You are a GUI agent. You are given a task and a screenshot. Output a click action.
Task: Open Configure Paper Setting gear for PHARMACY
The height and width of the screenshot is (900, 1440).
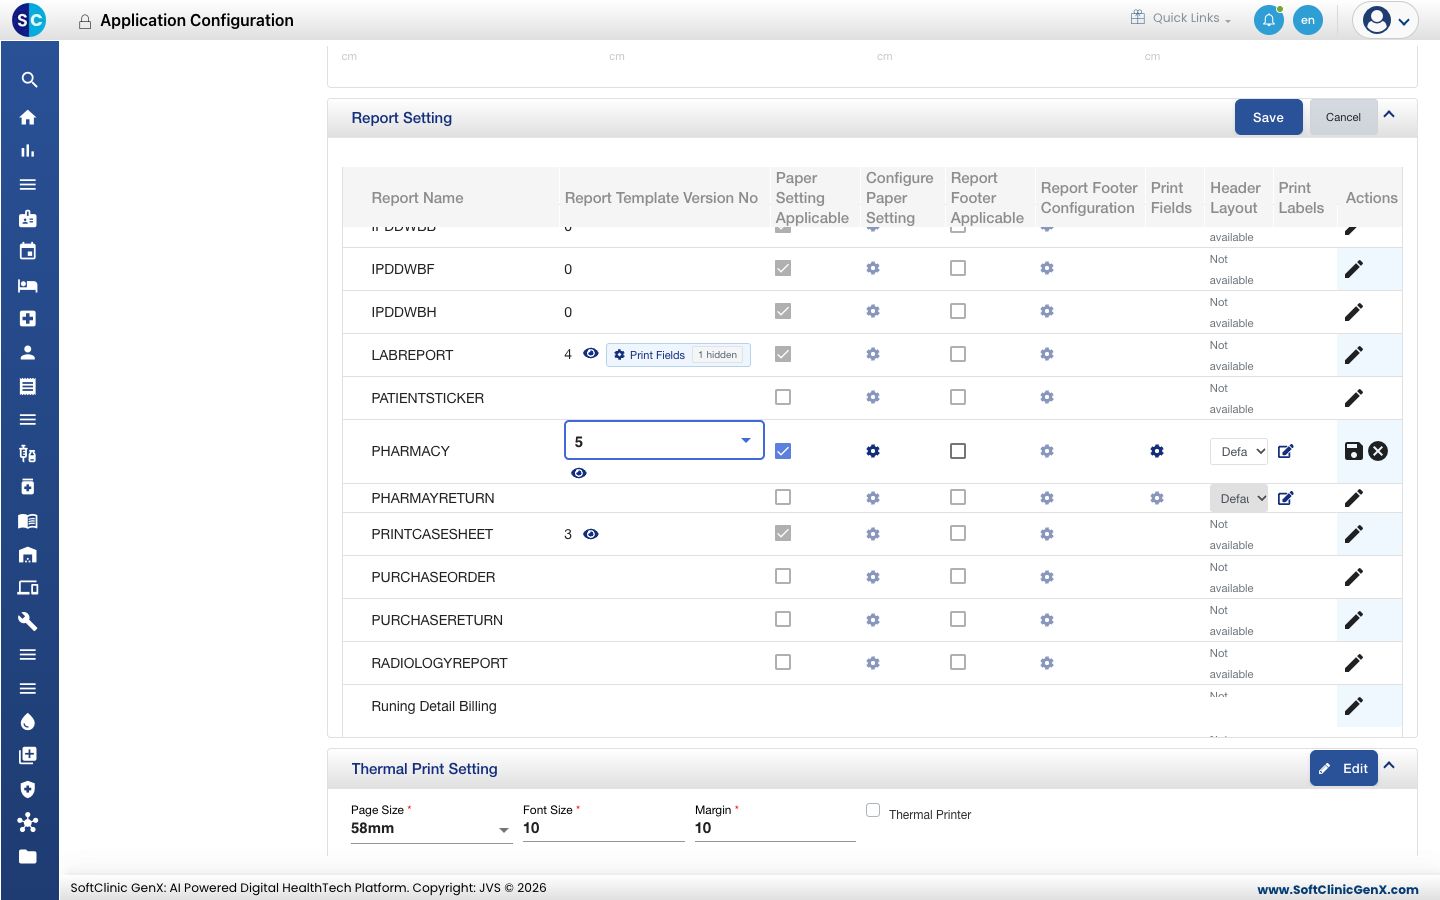click(x=873, y=451)
